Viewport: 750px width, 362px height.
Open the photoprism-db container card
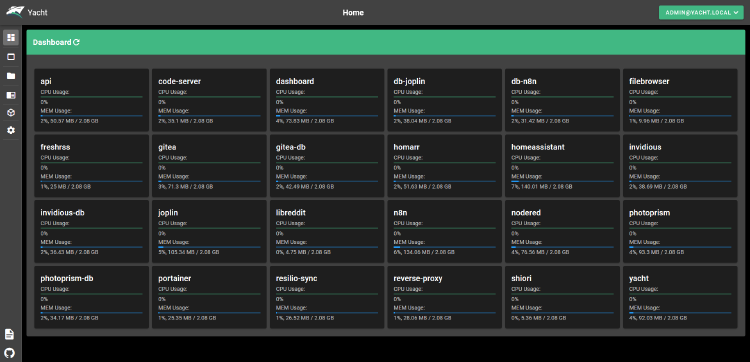pyautogui.click(x=91, y=297)
